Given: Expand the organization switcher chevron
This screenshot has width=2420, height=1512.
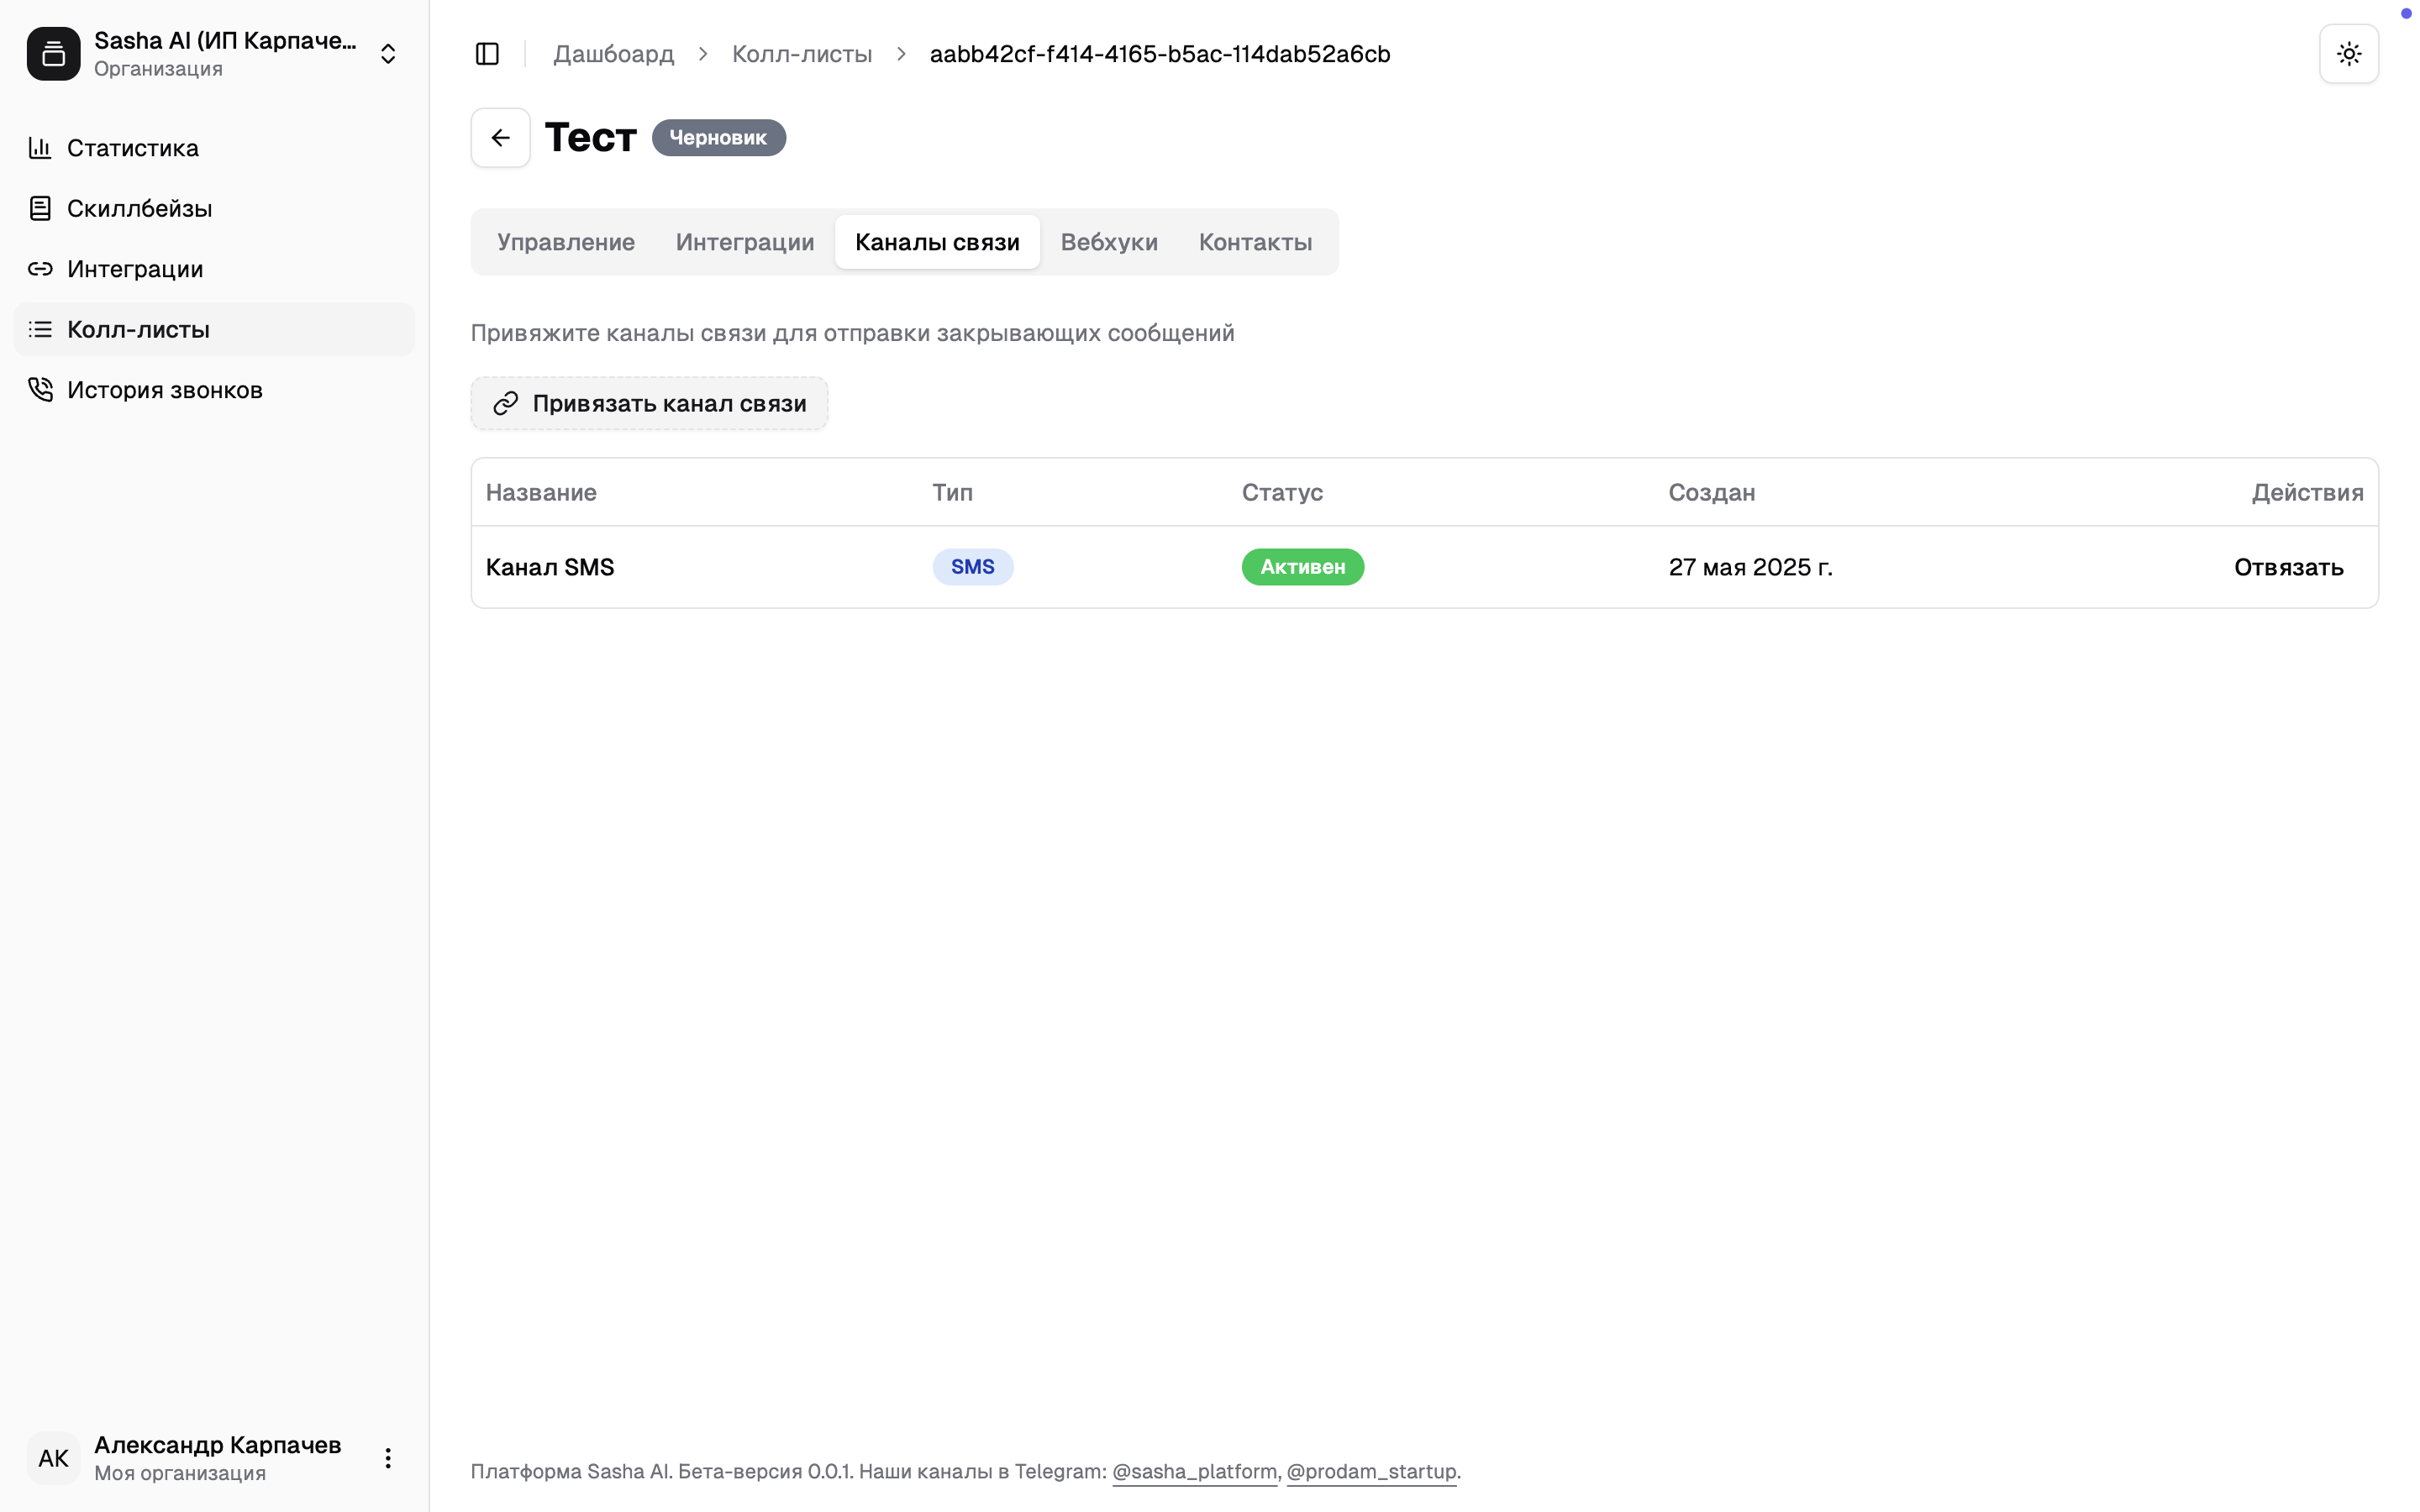Looking at the screenshot, I should 388,54.
